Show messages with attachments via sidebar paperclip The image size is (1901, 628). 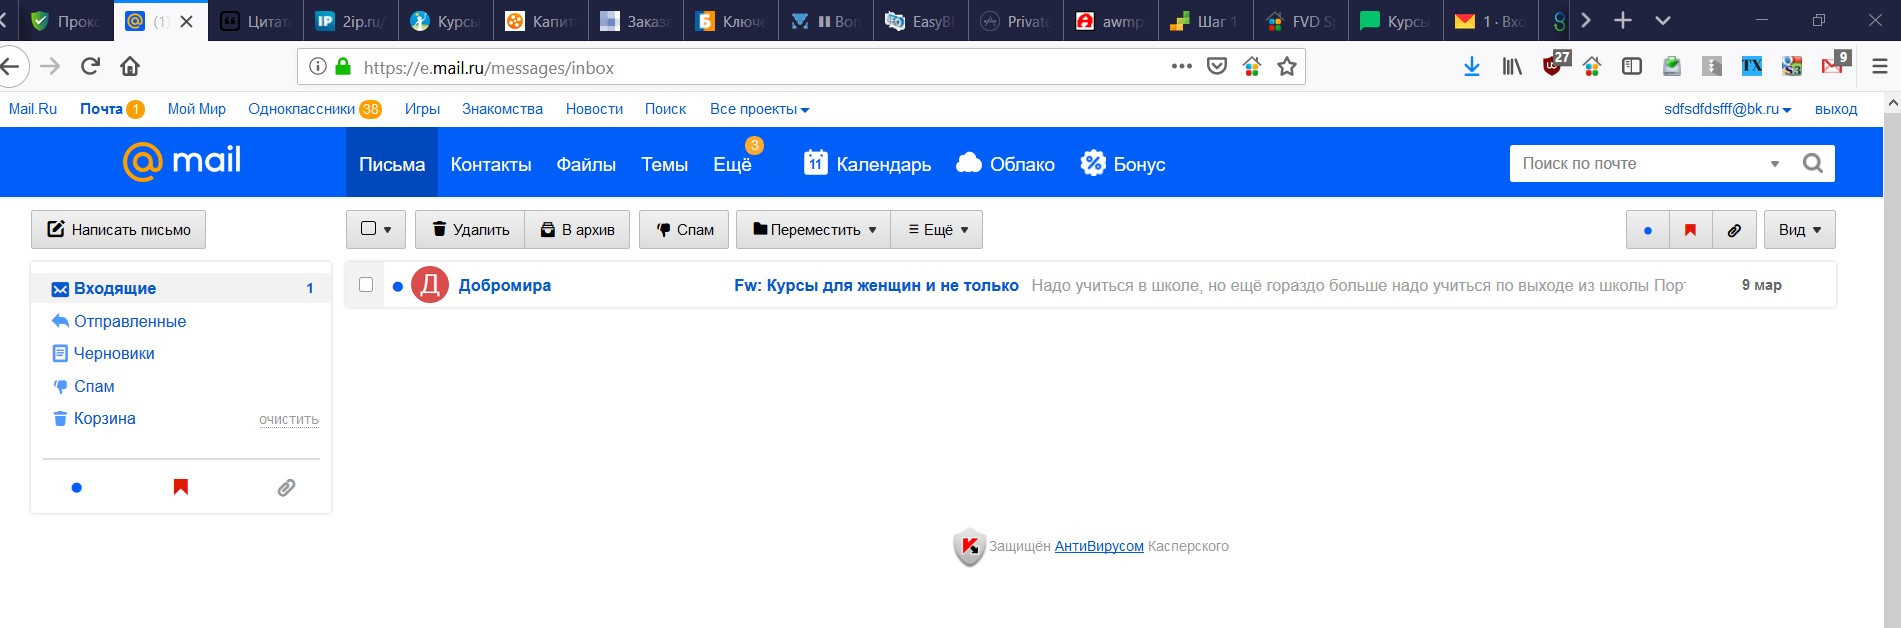[x=286, y=488]
